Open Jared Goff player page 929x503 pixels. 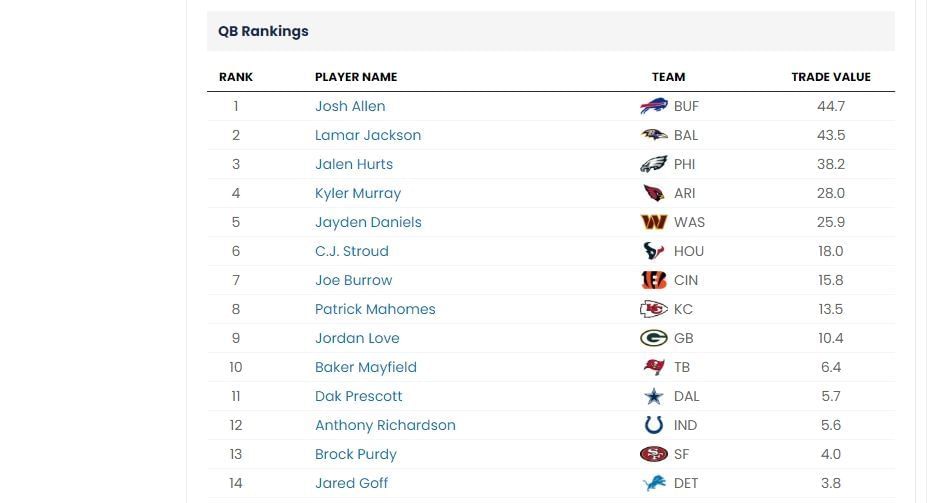(x=351, y=483)
